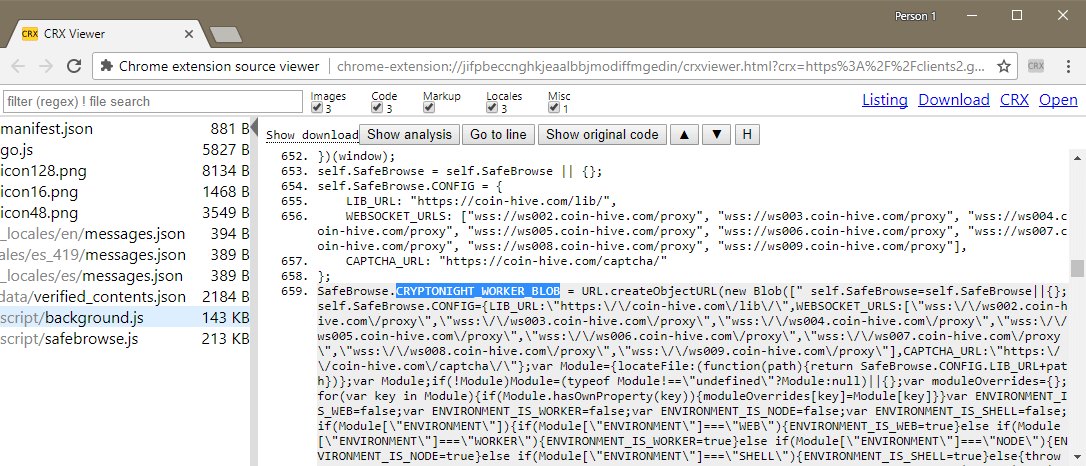Click the scrollbar down arrow in code pane
The width and height of the screenshot is (1086, 466).
1077,458
